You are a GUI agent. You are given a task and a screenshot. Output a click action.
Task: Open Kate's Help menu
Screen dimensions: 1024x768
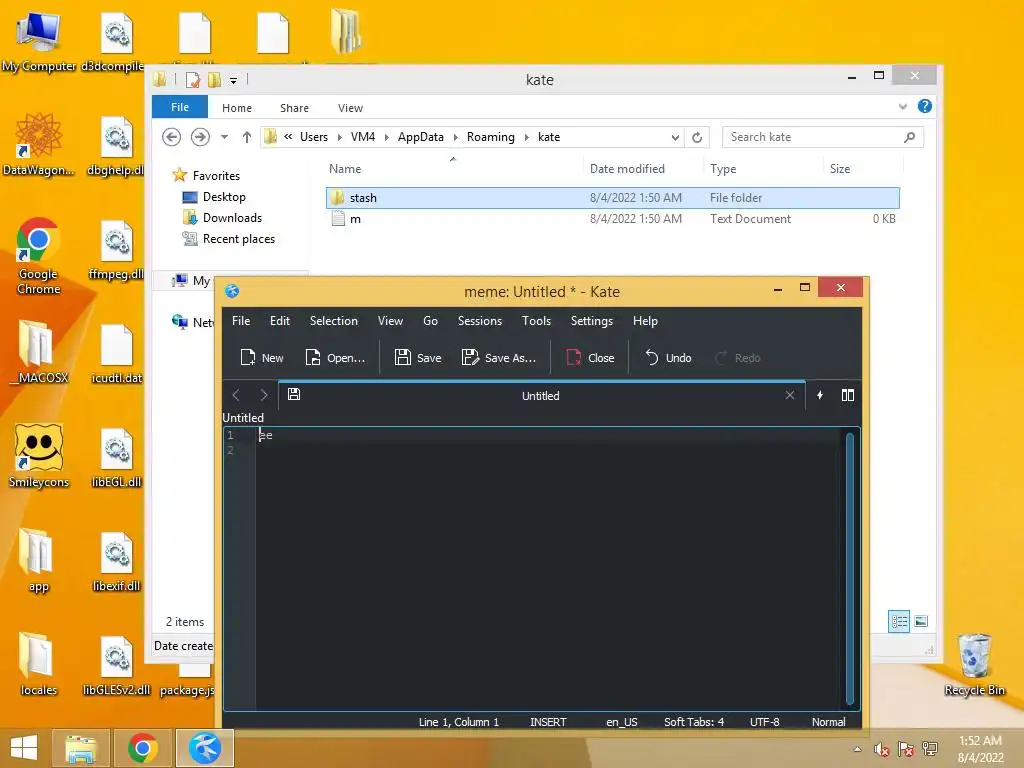645,321
